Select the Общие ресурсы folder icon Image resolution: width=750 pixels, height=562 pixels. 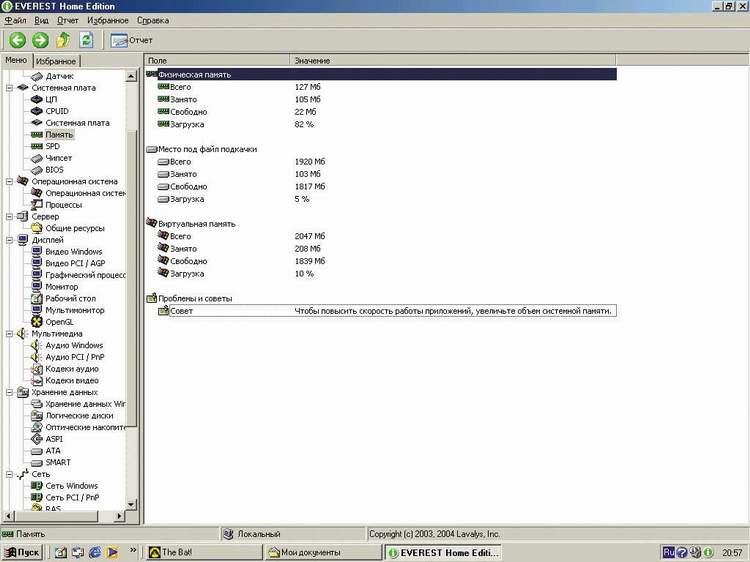pos(37,228)
